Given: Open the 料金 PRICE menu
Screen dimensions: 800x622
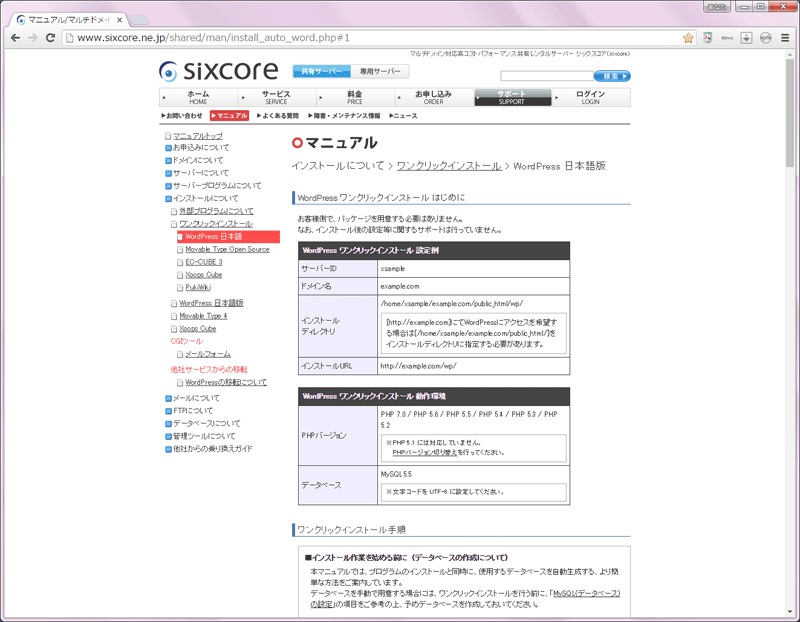Looking at the screenshot, I should pos(355,97).
